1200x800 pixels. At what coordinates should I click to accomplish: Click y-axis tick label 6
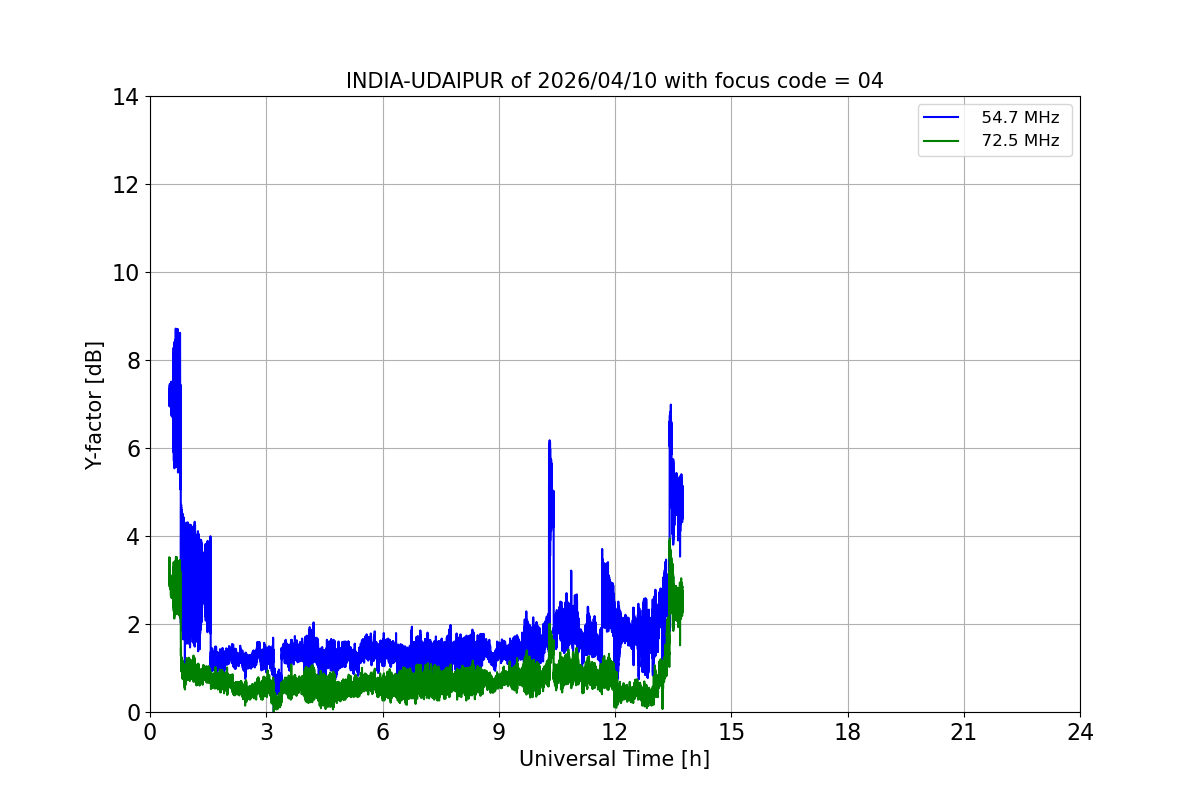(x=131, y=448)
